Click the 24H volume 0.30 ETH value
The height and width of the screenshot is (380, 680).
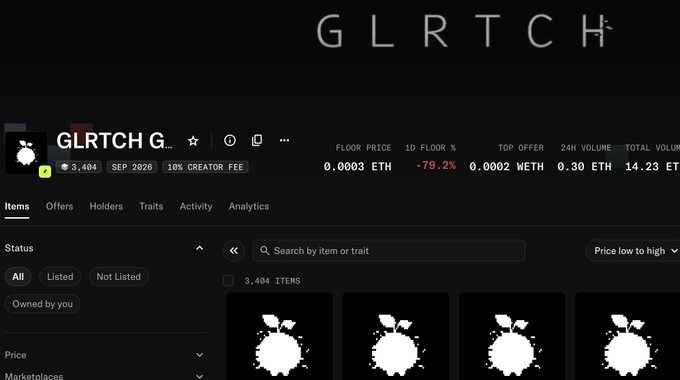point(584,167)
